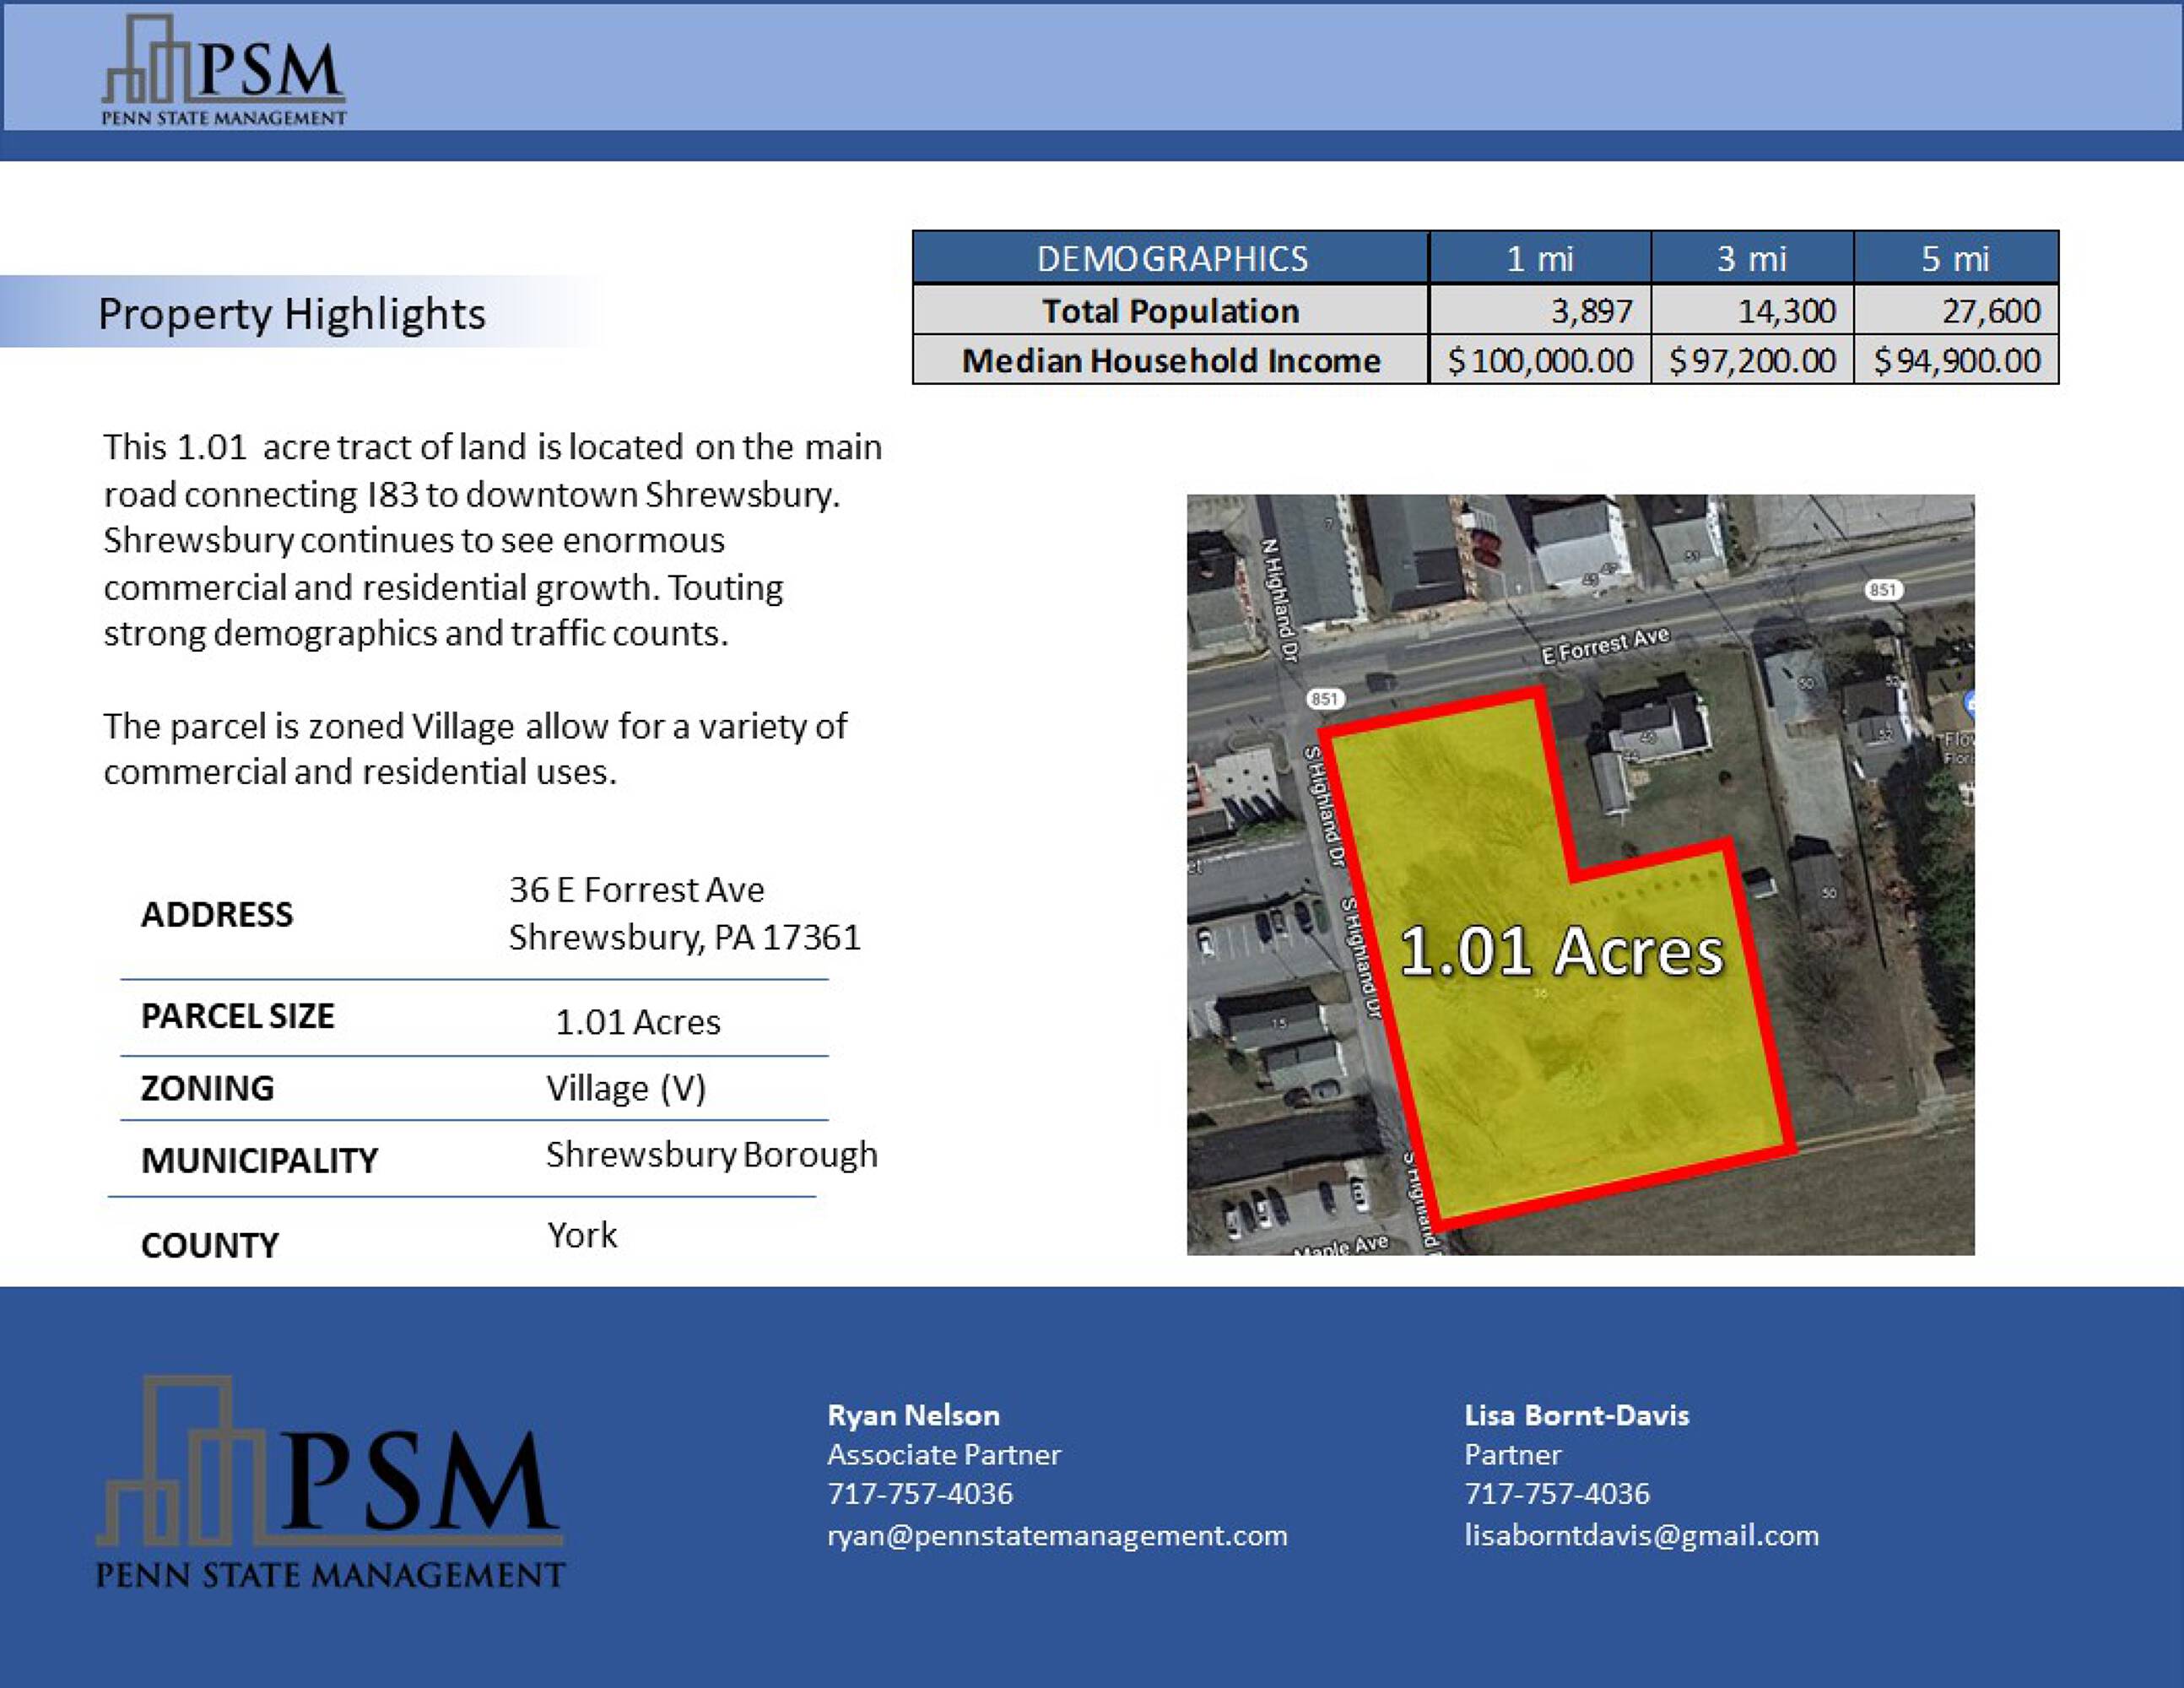Click the 'Village (V)' zoning value

click(x=626, y=1088)
